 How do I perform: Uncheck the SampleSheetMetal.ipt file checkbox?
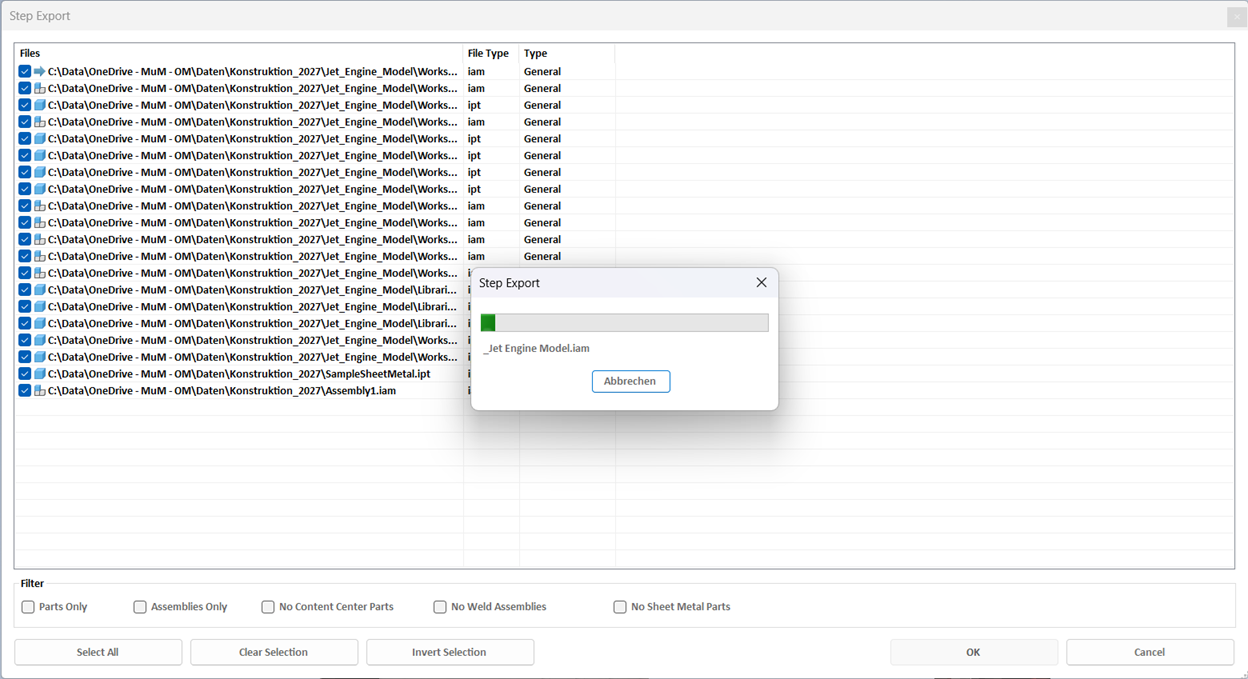click(25, 374)
